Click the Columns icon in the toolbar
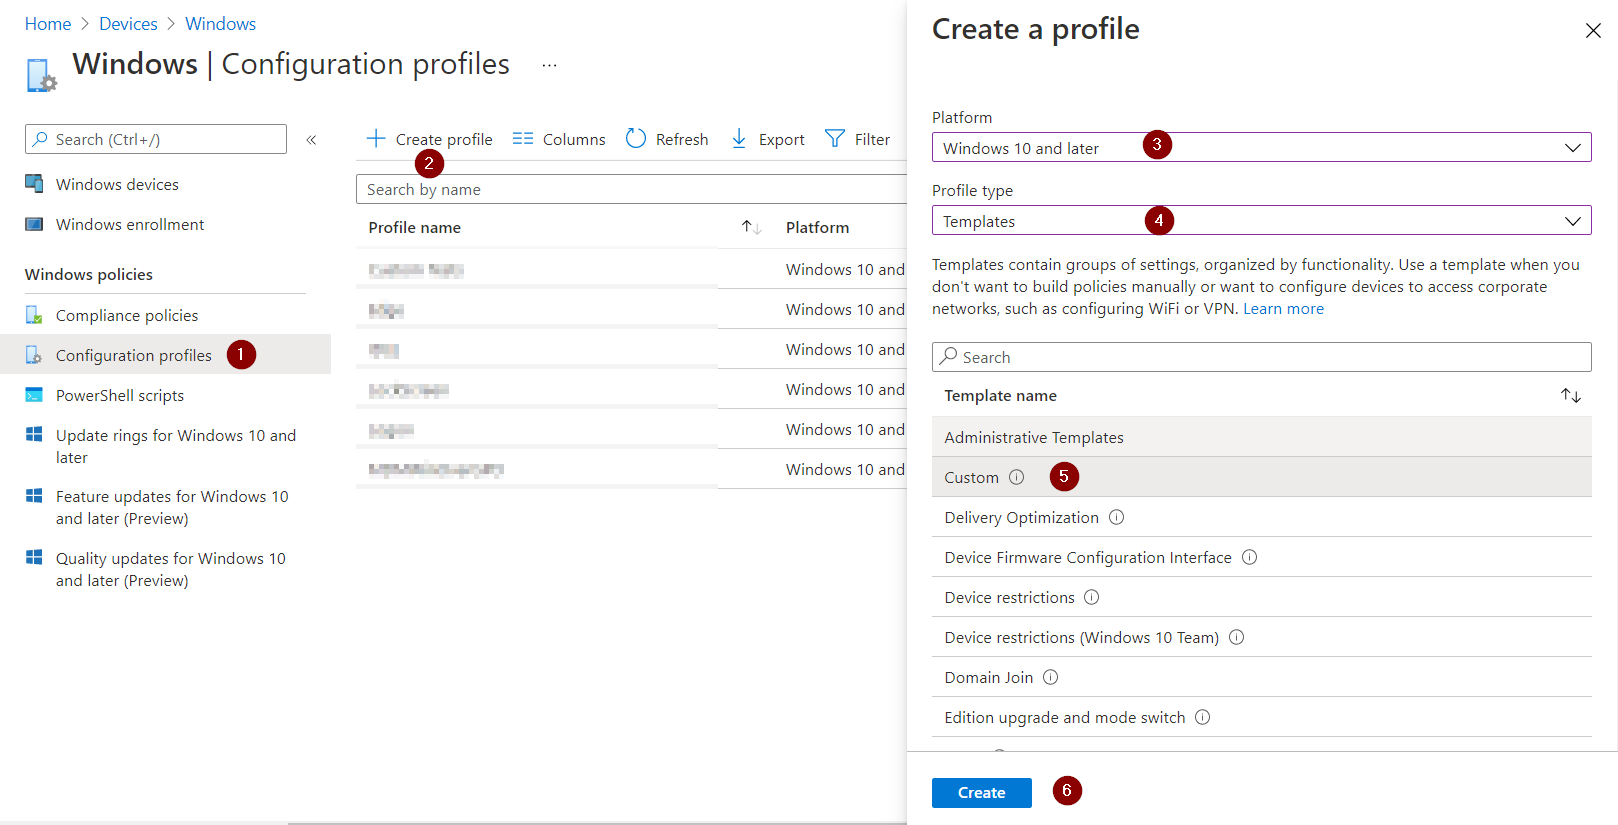Screen dimensions: 1618x825 [x=523, y=138]
